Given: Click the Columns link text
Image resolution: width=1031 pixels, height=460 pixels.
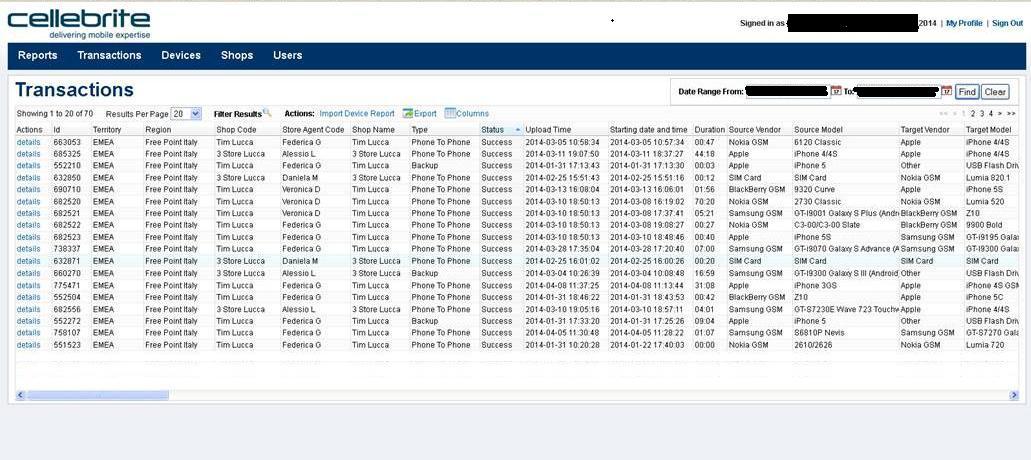Looking at the screenshot, I should (472, 114).
